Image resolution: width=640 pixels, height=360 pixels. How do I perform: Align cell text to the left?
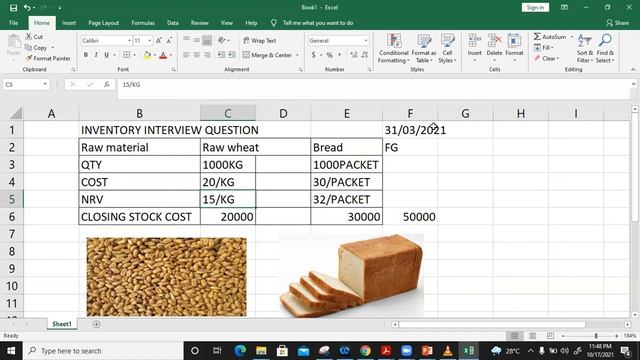(x=186, y=55)
